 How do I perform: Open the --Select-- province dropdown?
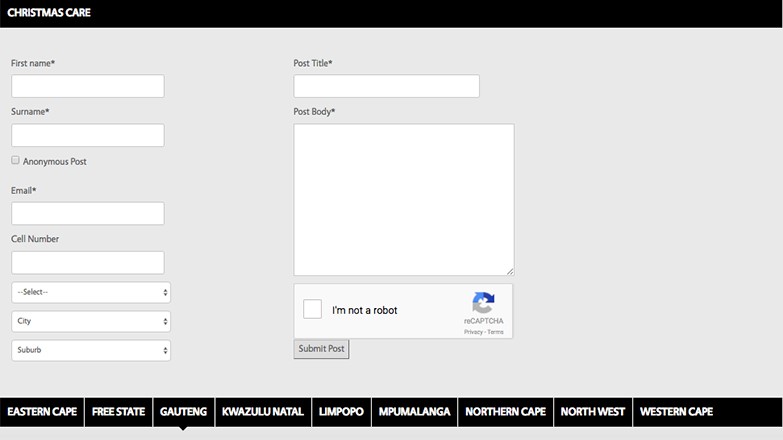pyautogui.click(x=91, y=292)
